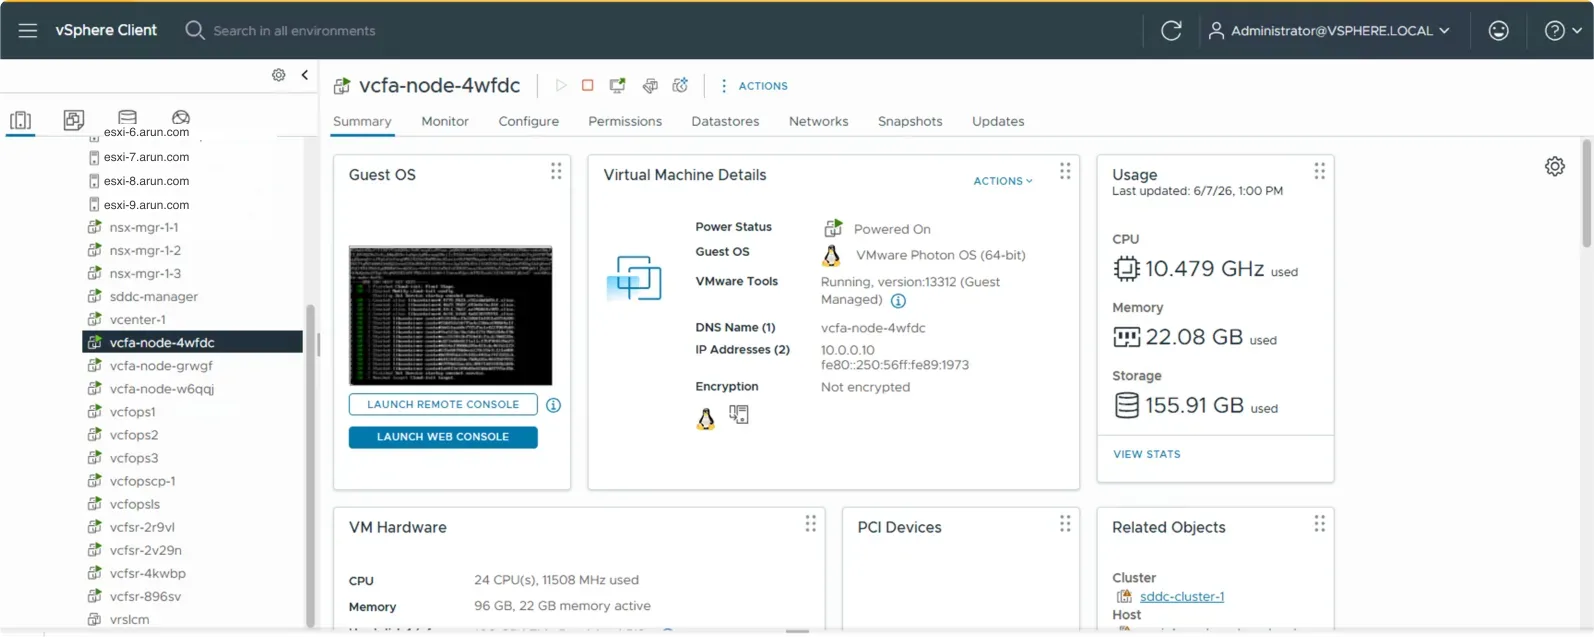Image resolution: width=1594 pixels, height=637 pixels.
Task: Click the inventory tree vertical scrollbar
Action: click(x=310, y=465)
